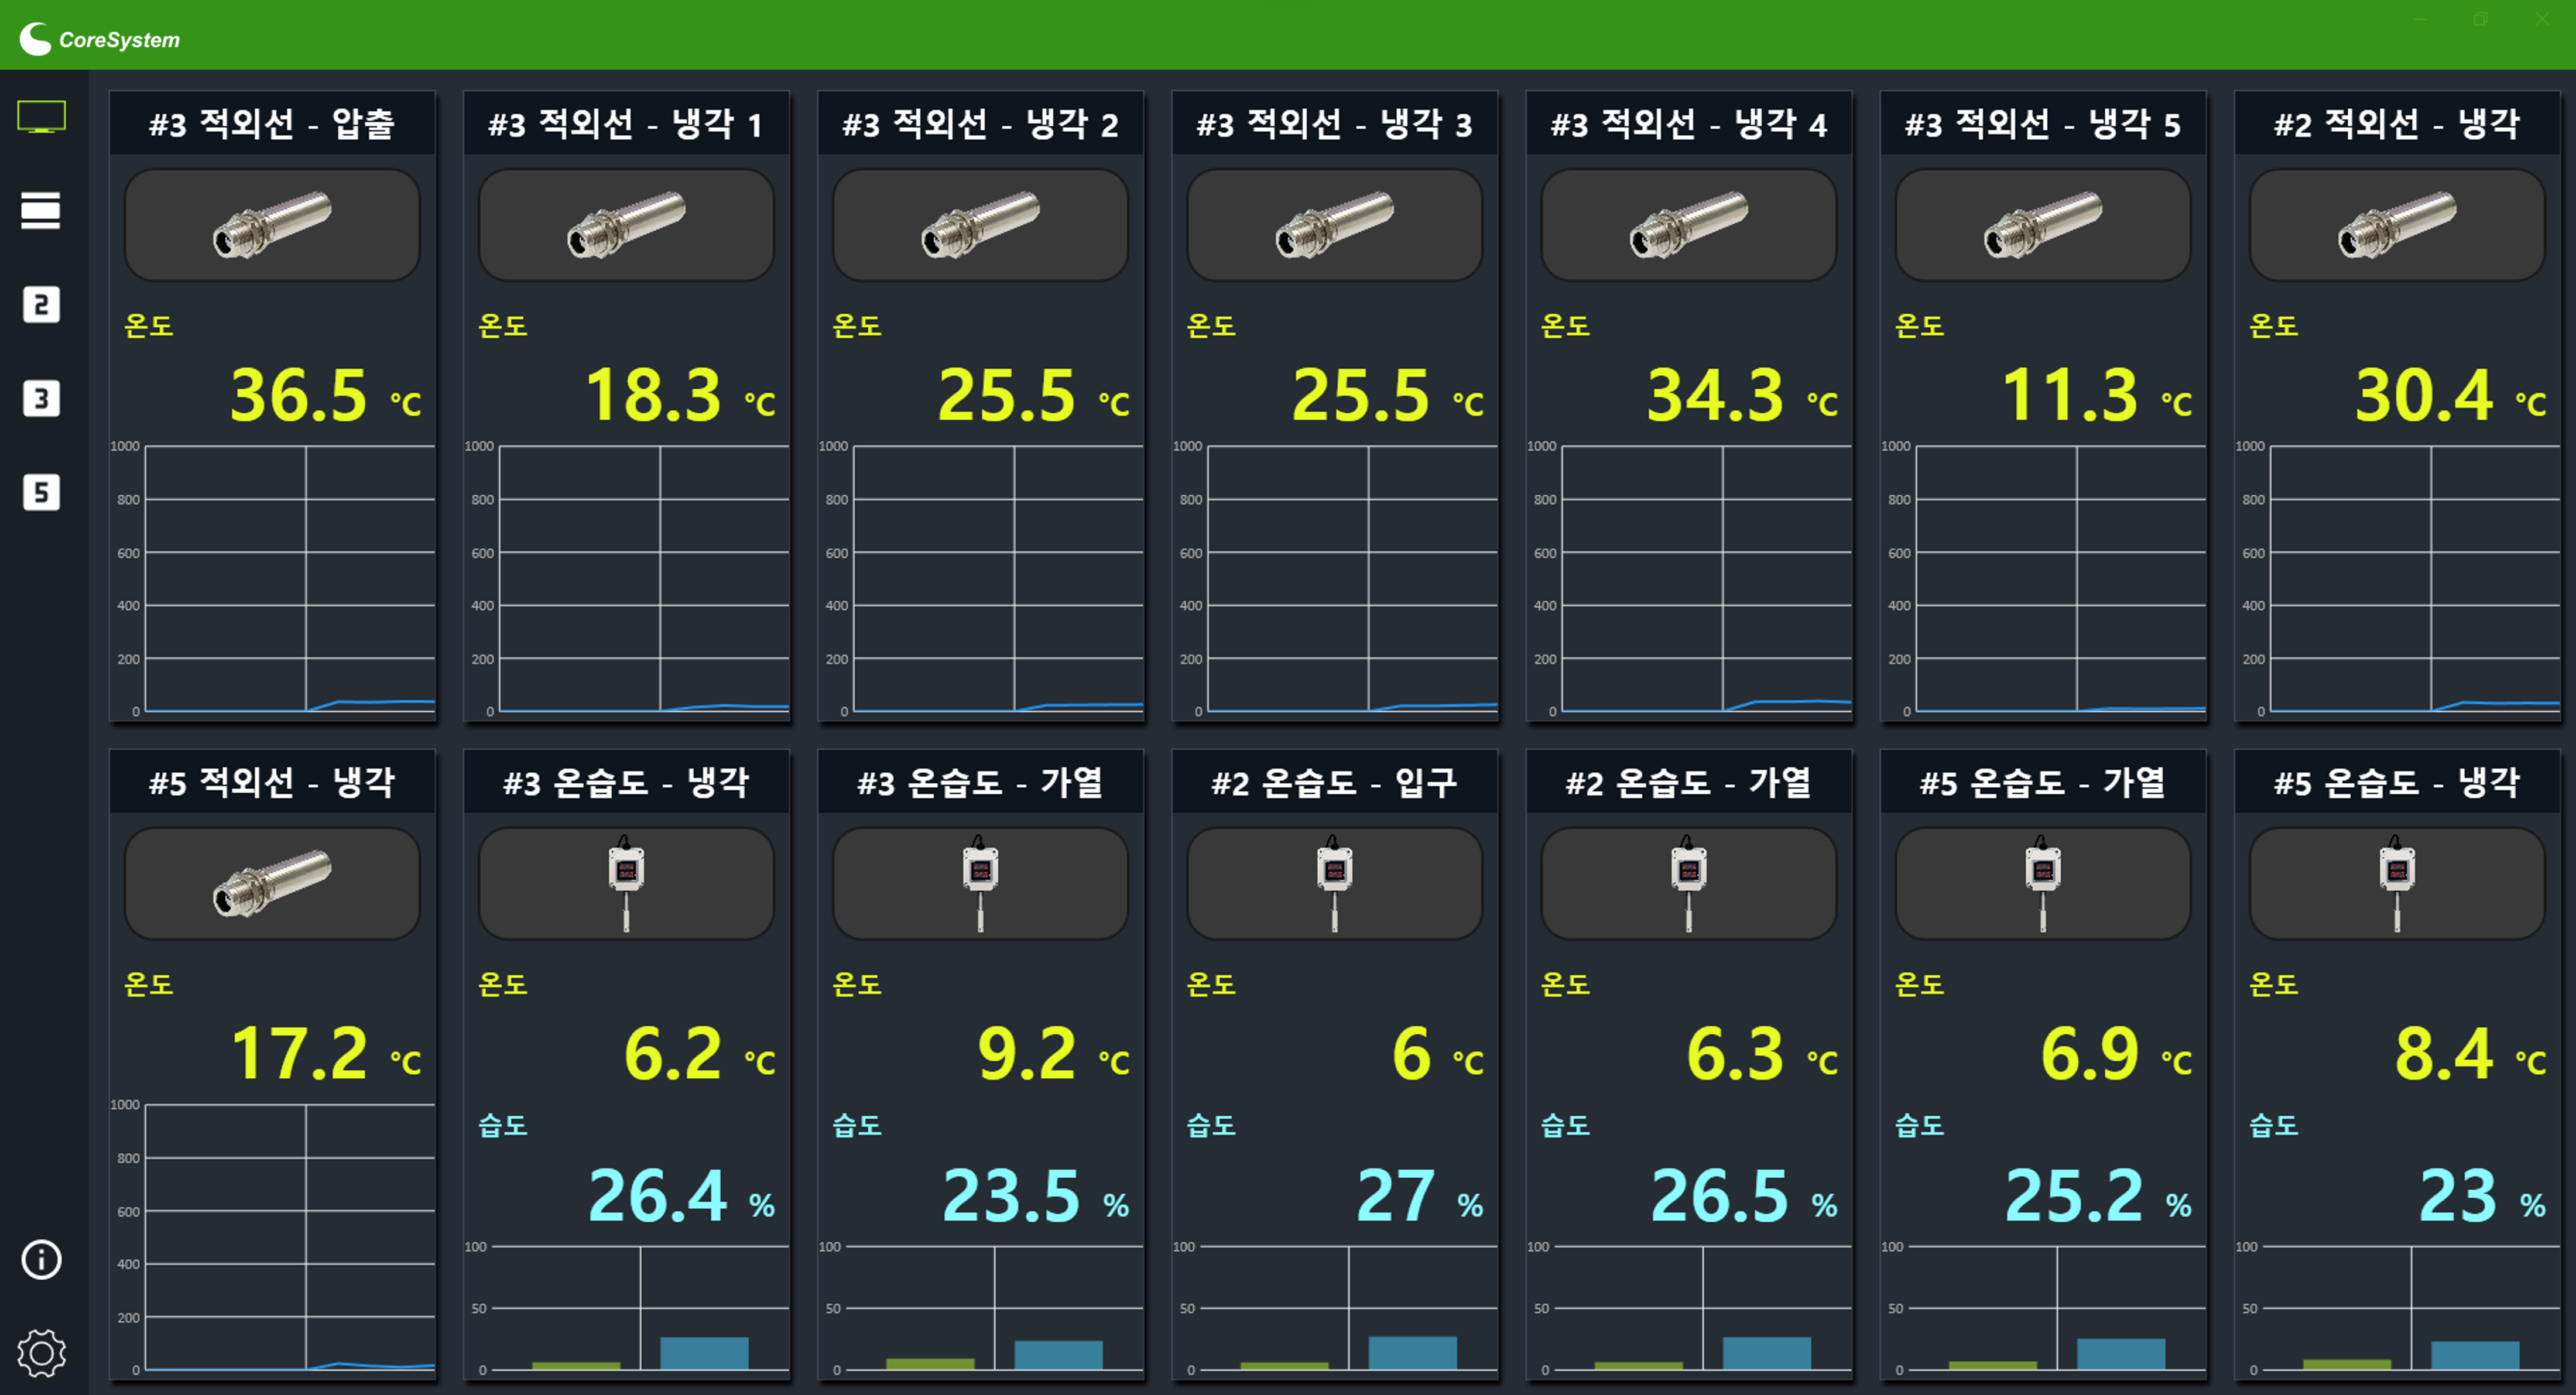Click sensor image in #2 적외선 - 냉각 card
The height and width of the screenshot is (1395, 2576).
coord(2397,225)
